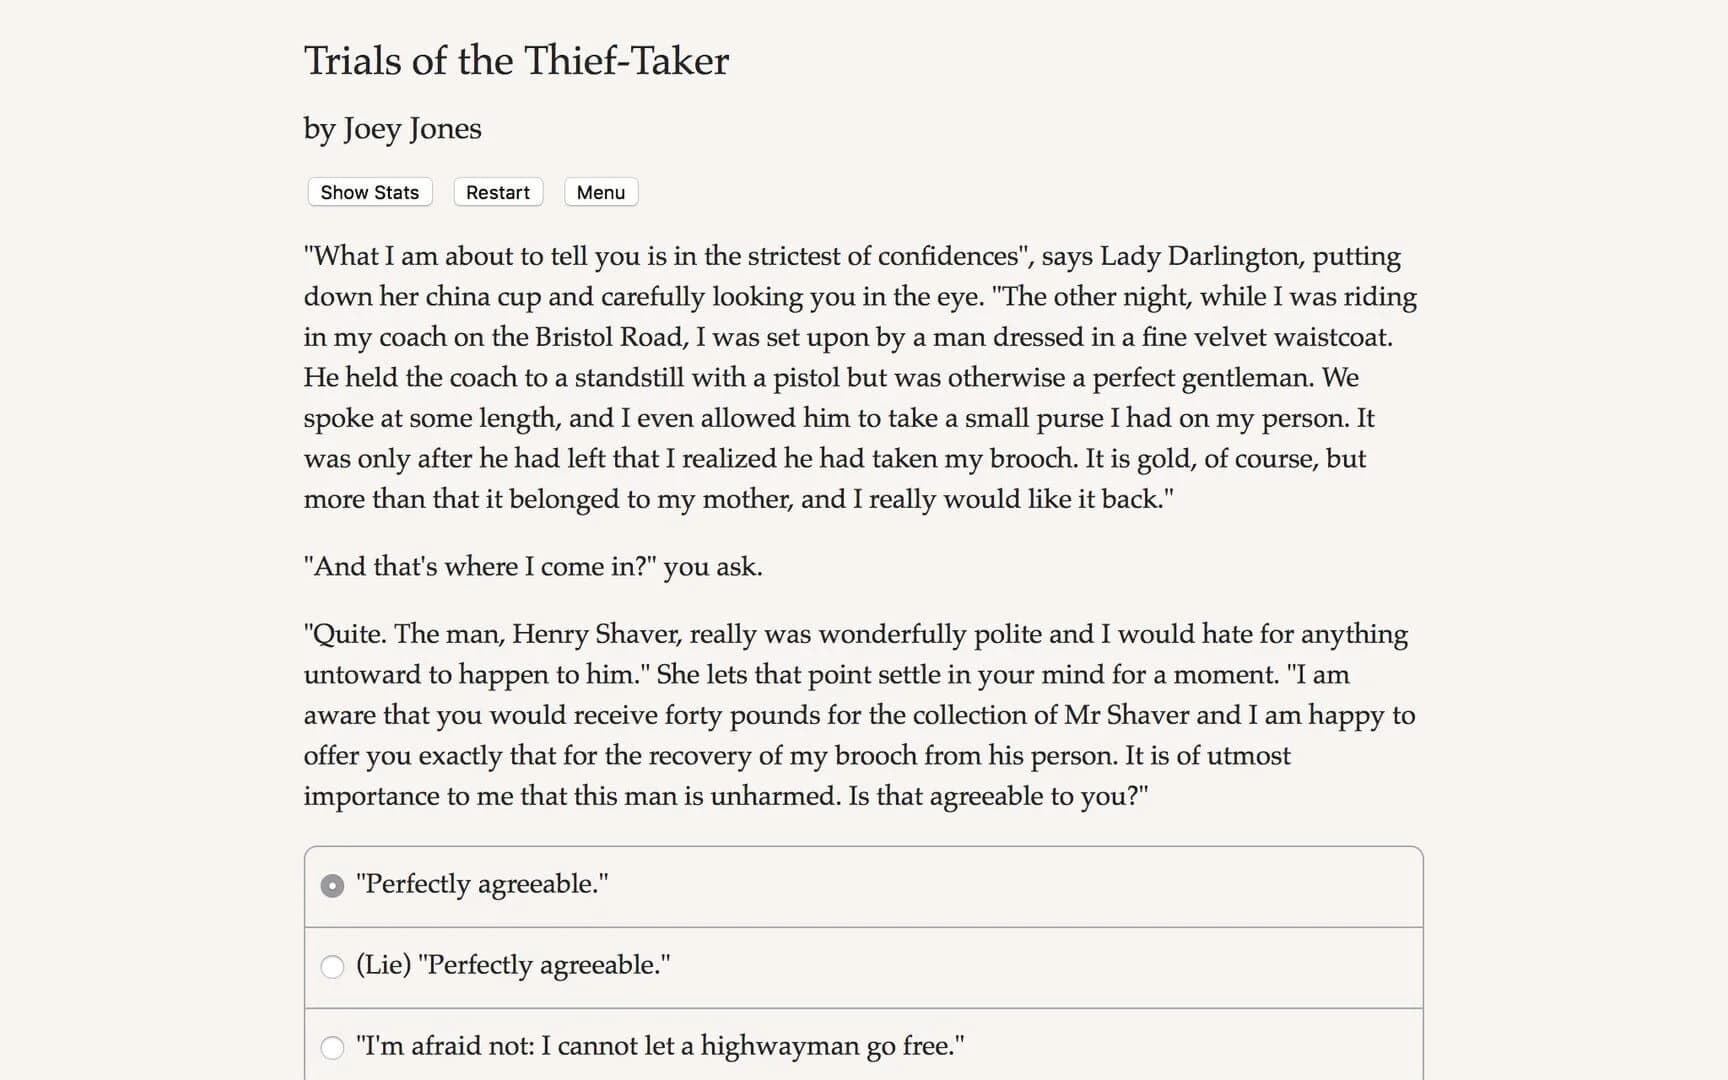Image resolution: width=1728 pixels, height=1080 pixels.
Task: Open the Show Stats panel
Action: tap(368, 192)
